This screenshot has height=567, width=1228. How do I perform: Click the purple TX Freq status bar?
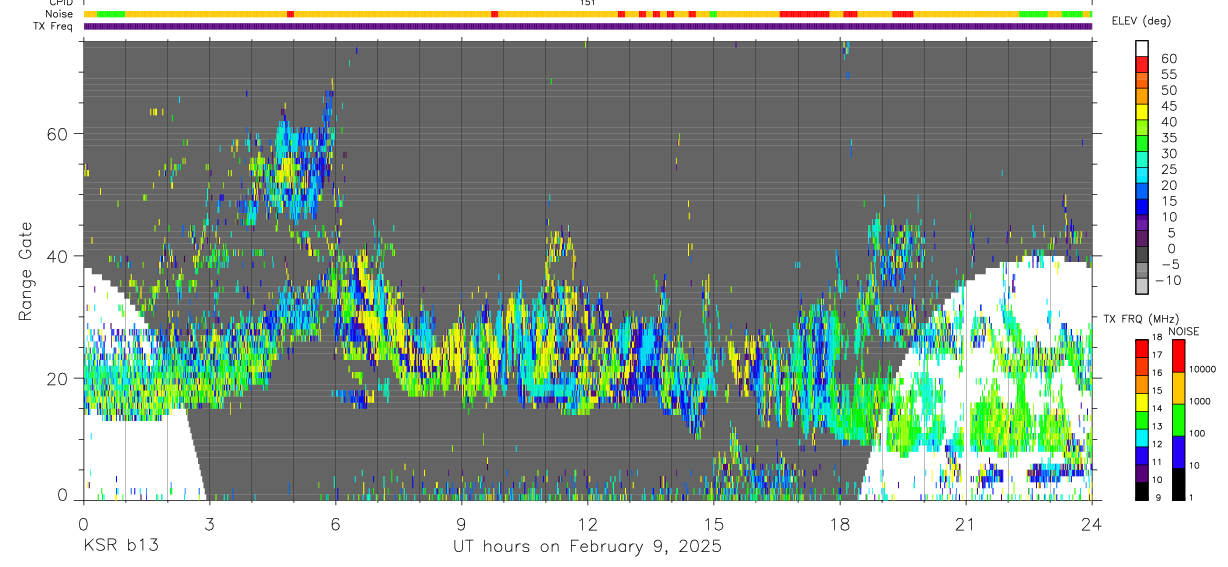587,26
